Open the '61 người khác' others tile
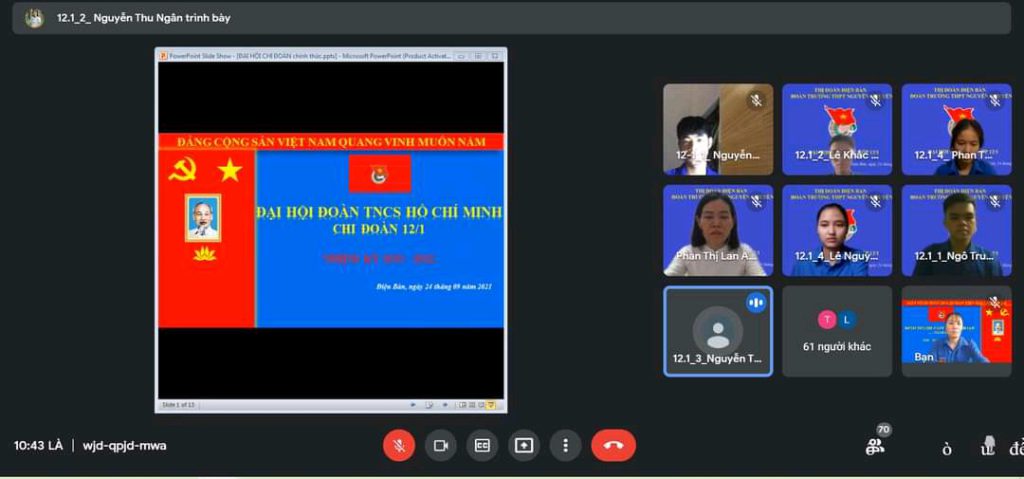1024x479 pixels. tap(837, 331)
